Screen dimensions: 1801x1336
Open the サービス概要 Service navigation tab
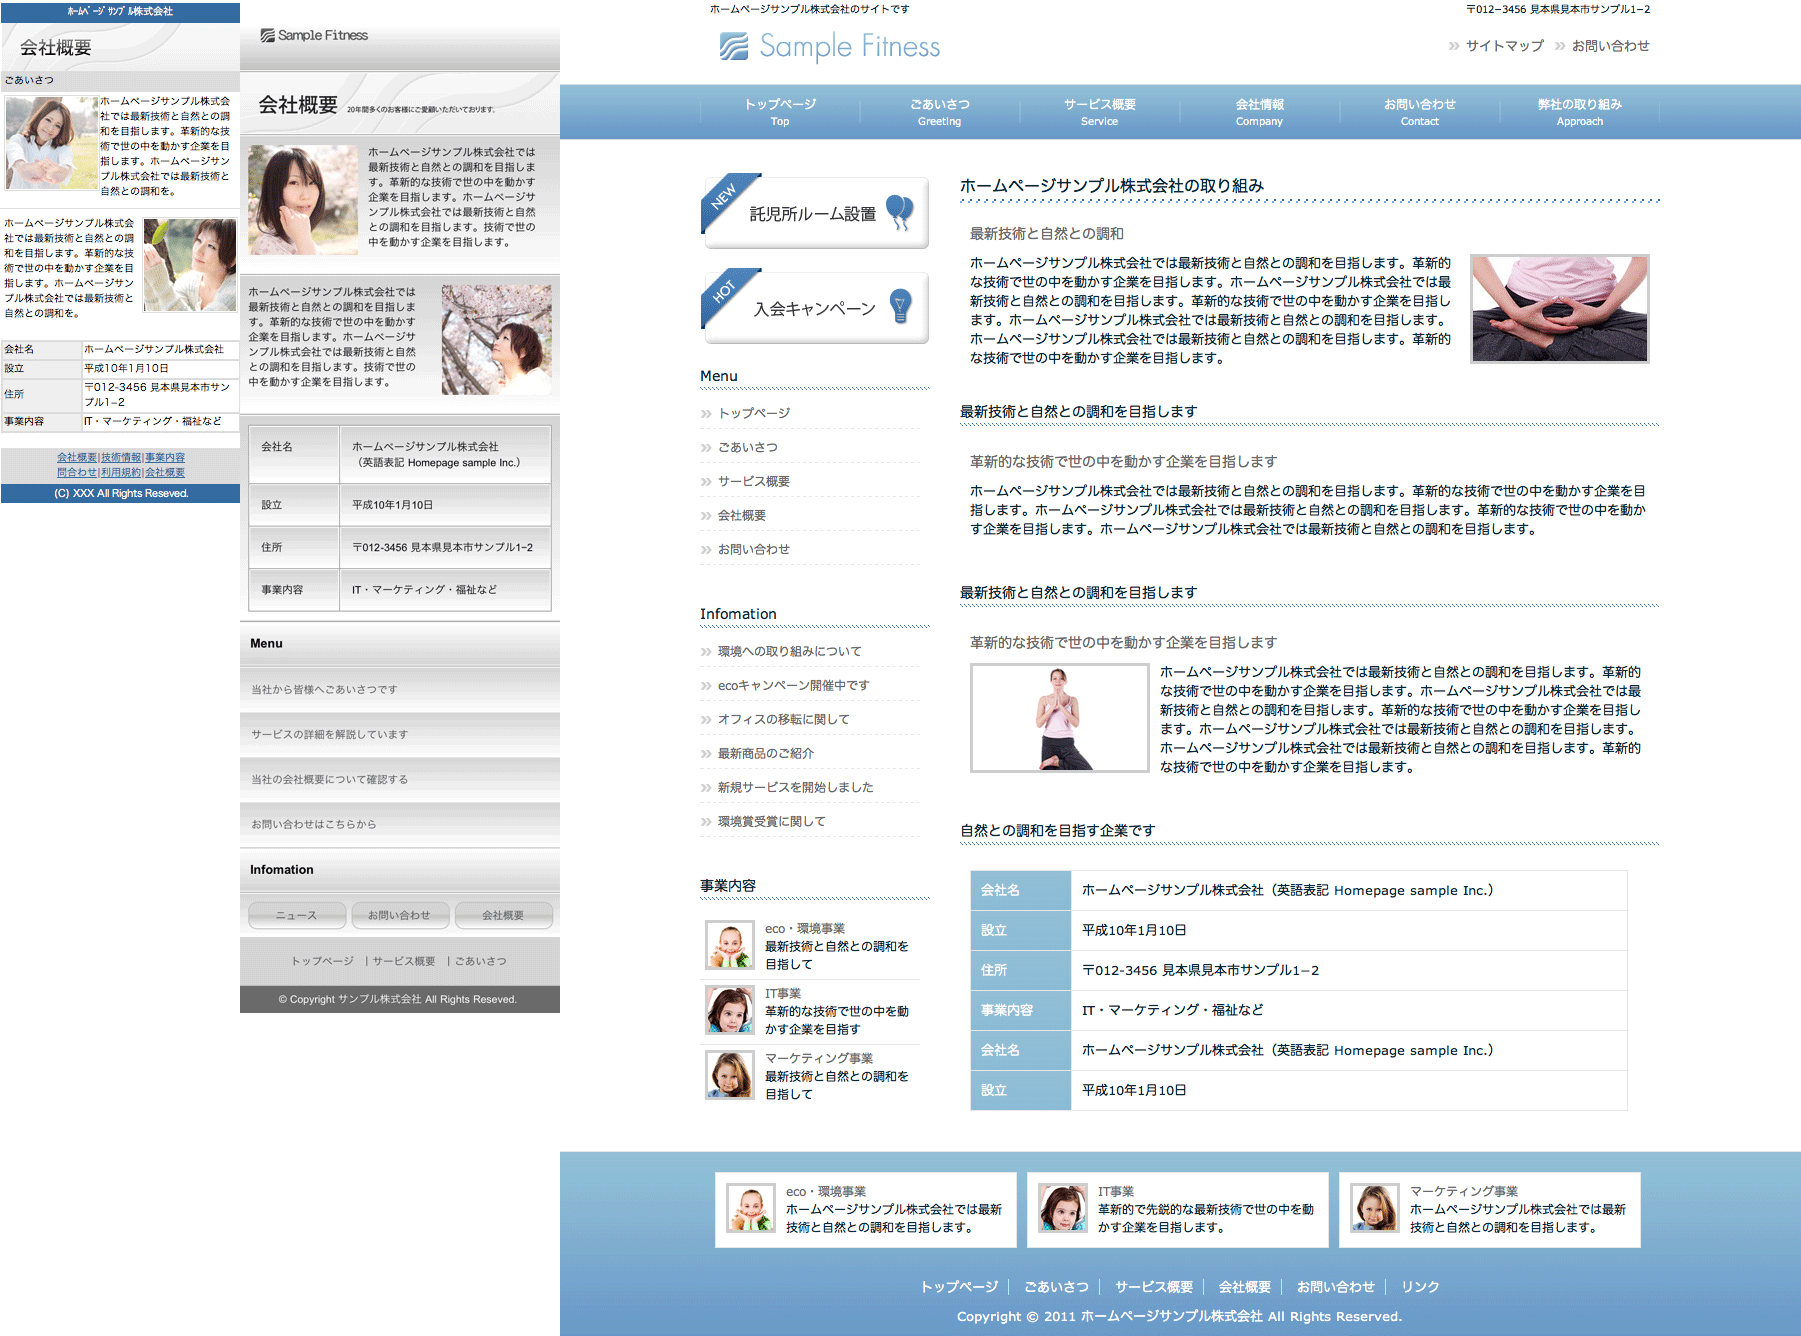pos(1099,112)
